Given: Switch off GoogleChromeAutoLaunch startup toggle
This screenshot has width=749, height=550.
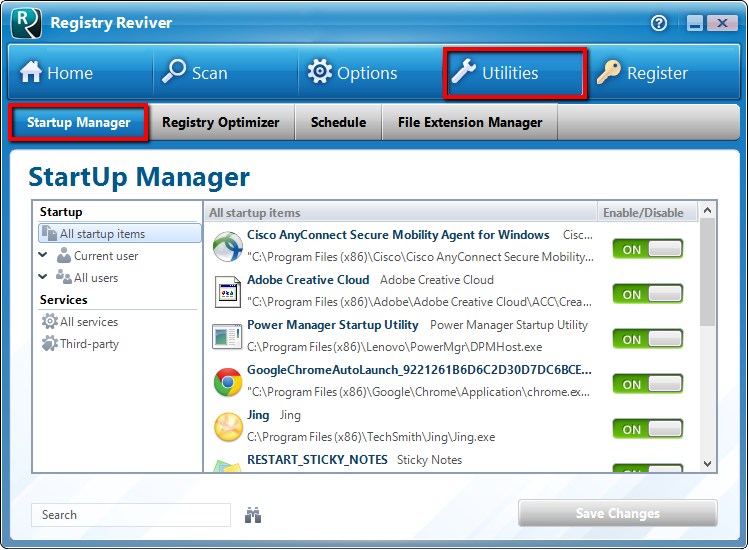Looking at the screenshot, I should (647, 384).
